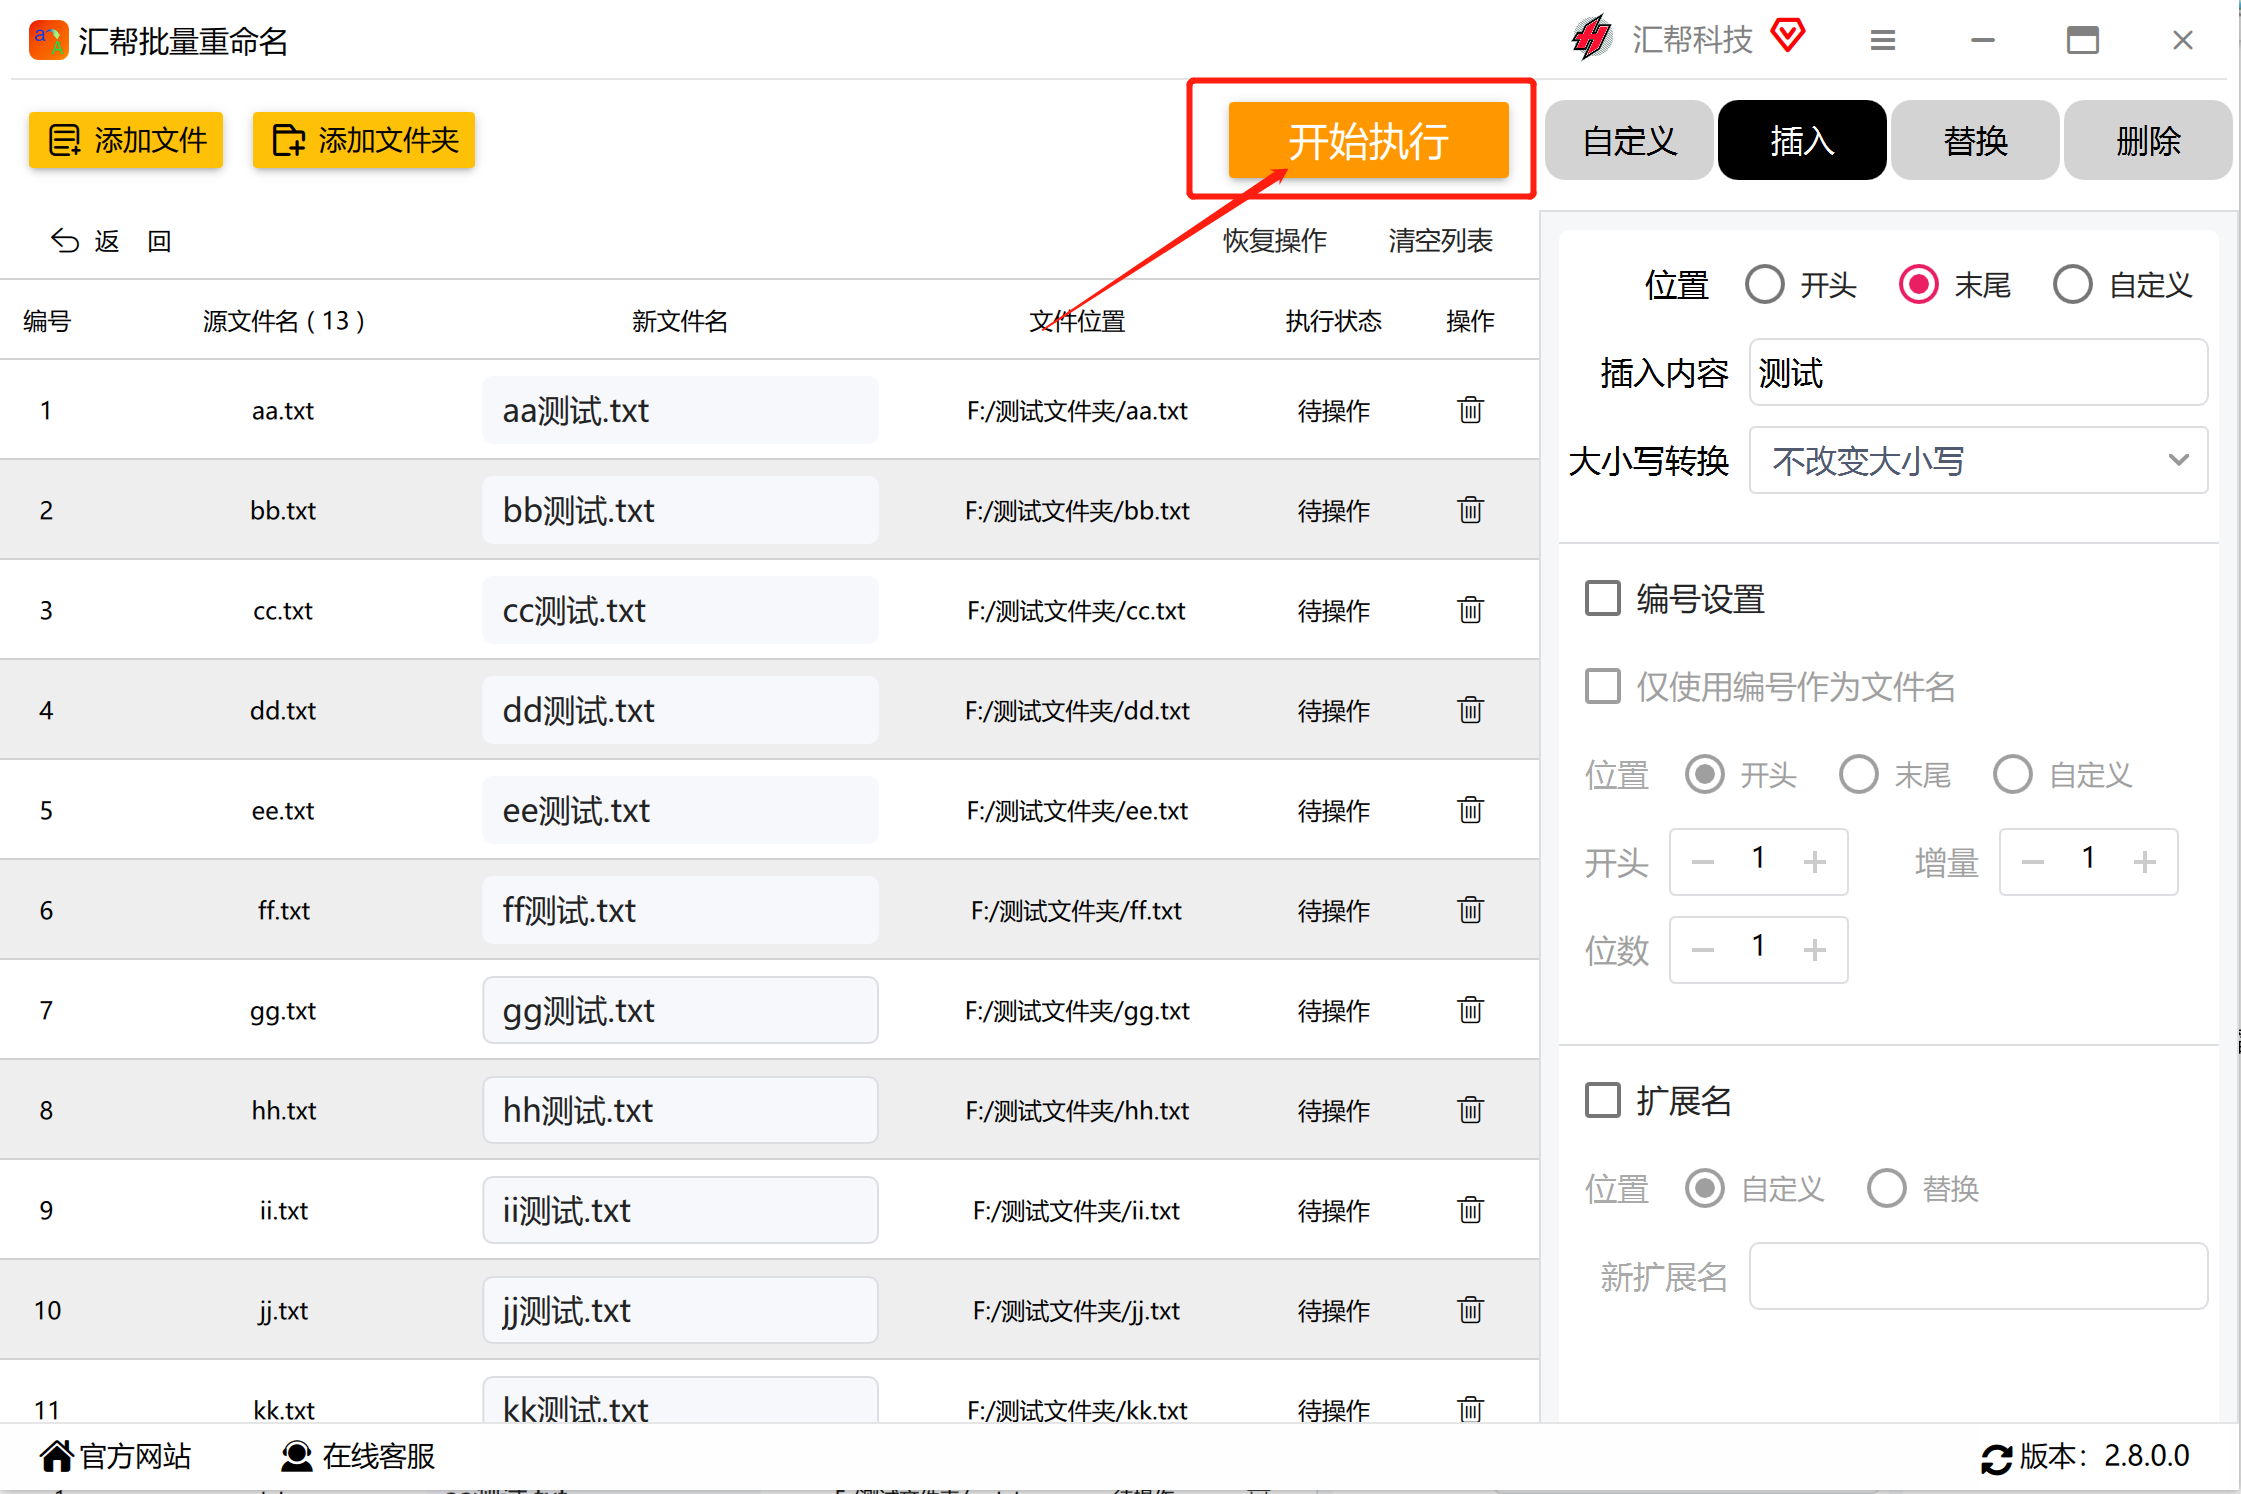The width and height of the screenshot is (2241, 1494).
Task: Decrease the 开头 start number
Action: click(1703, 862)
